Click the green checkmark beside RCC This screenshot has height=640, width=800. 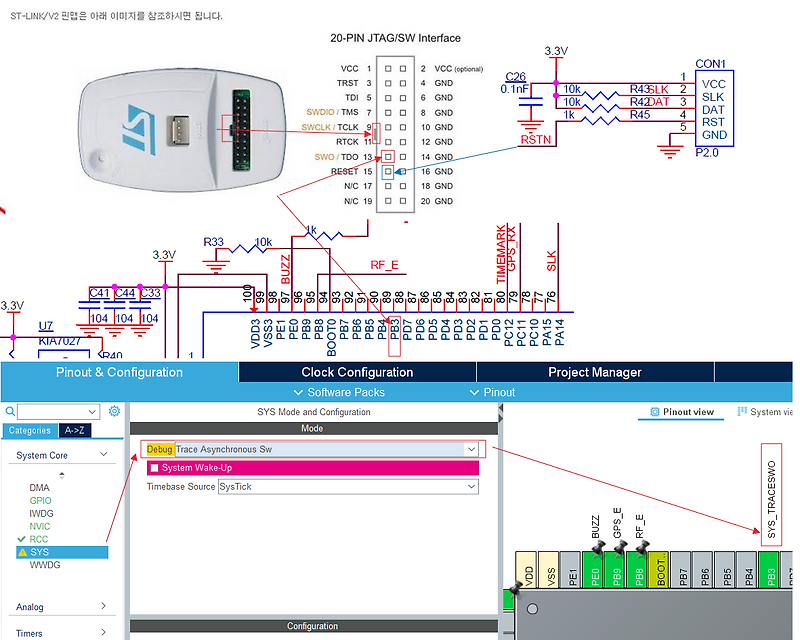[x=21, y=539]
